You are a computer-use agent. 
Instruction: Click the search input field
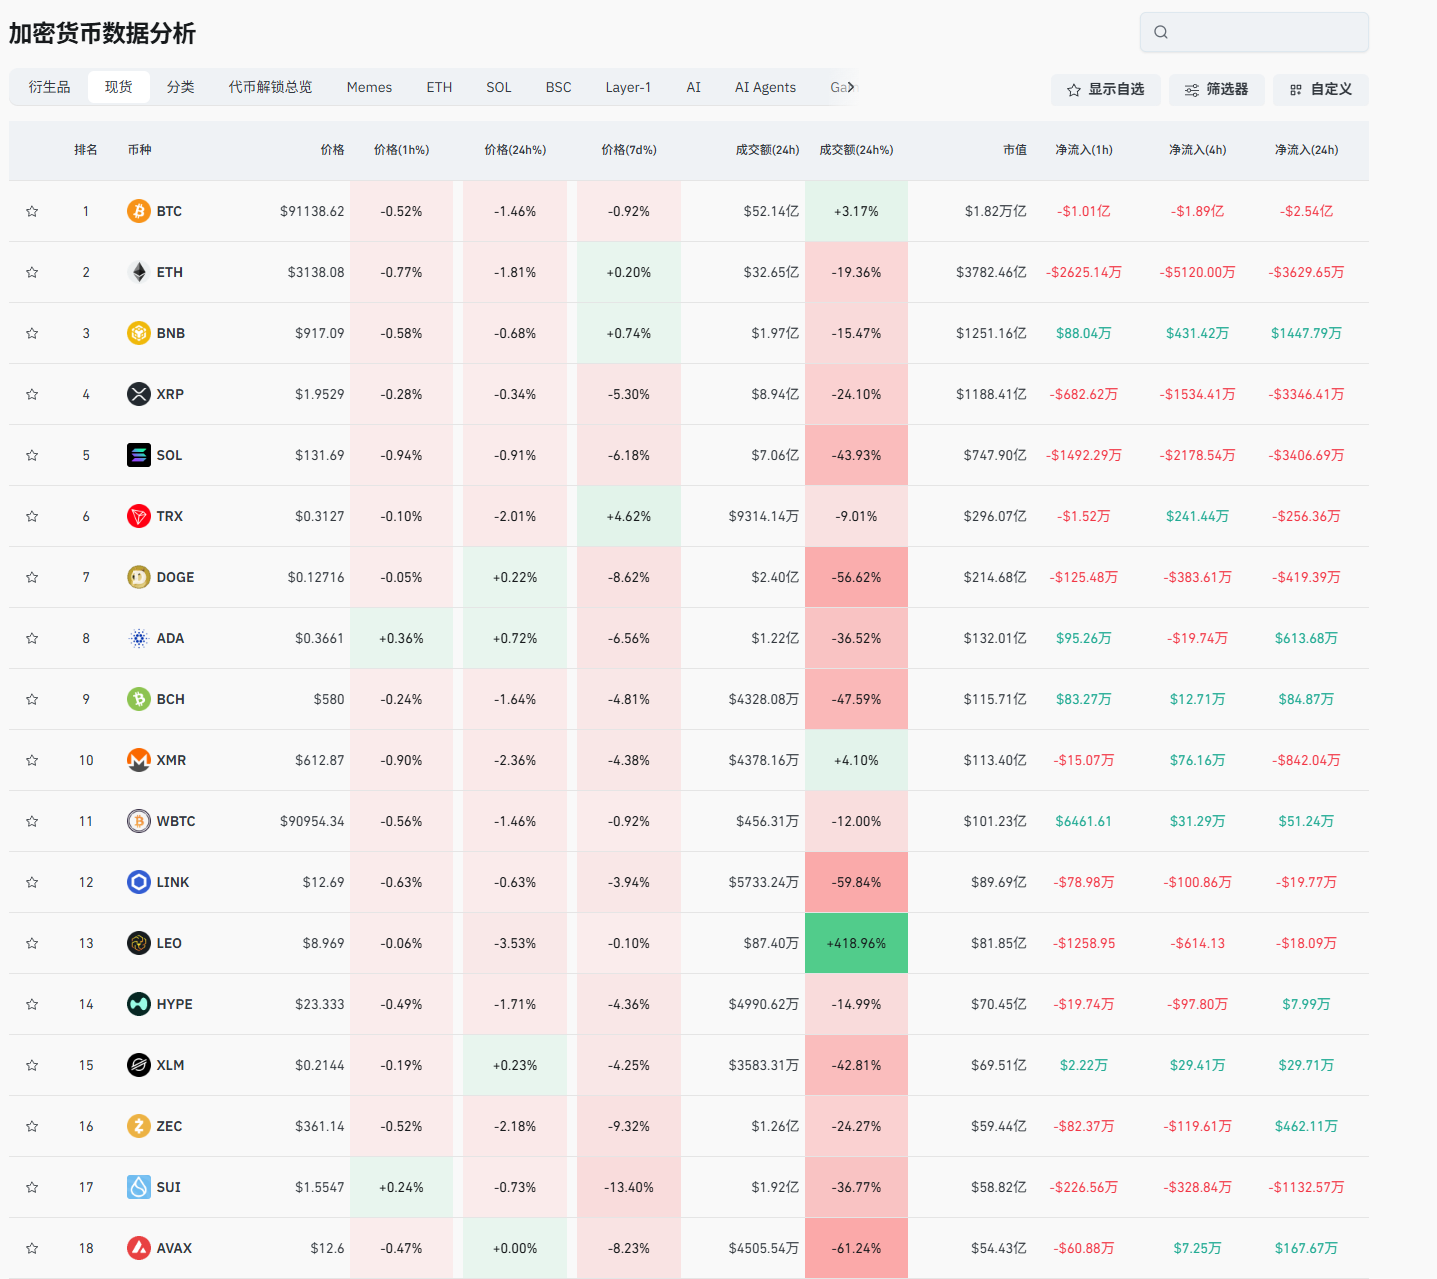click(x=1264, y=32)
